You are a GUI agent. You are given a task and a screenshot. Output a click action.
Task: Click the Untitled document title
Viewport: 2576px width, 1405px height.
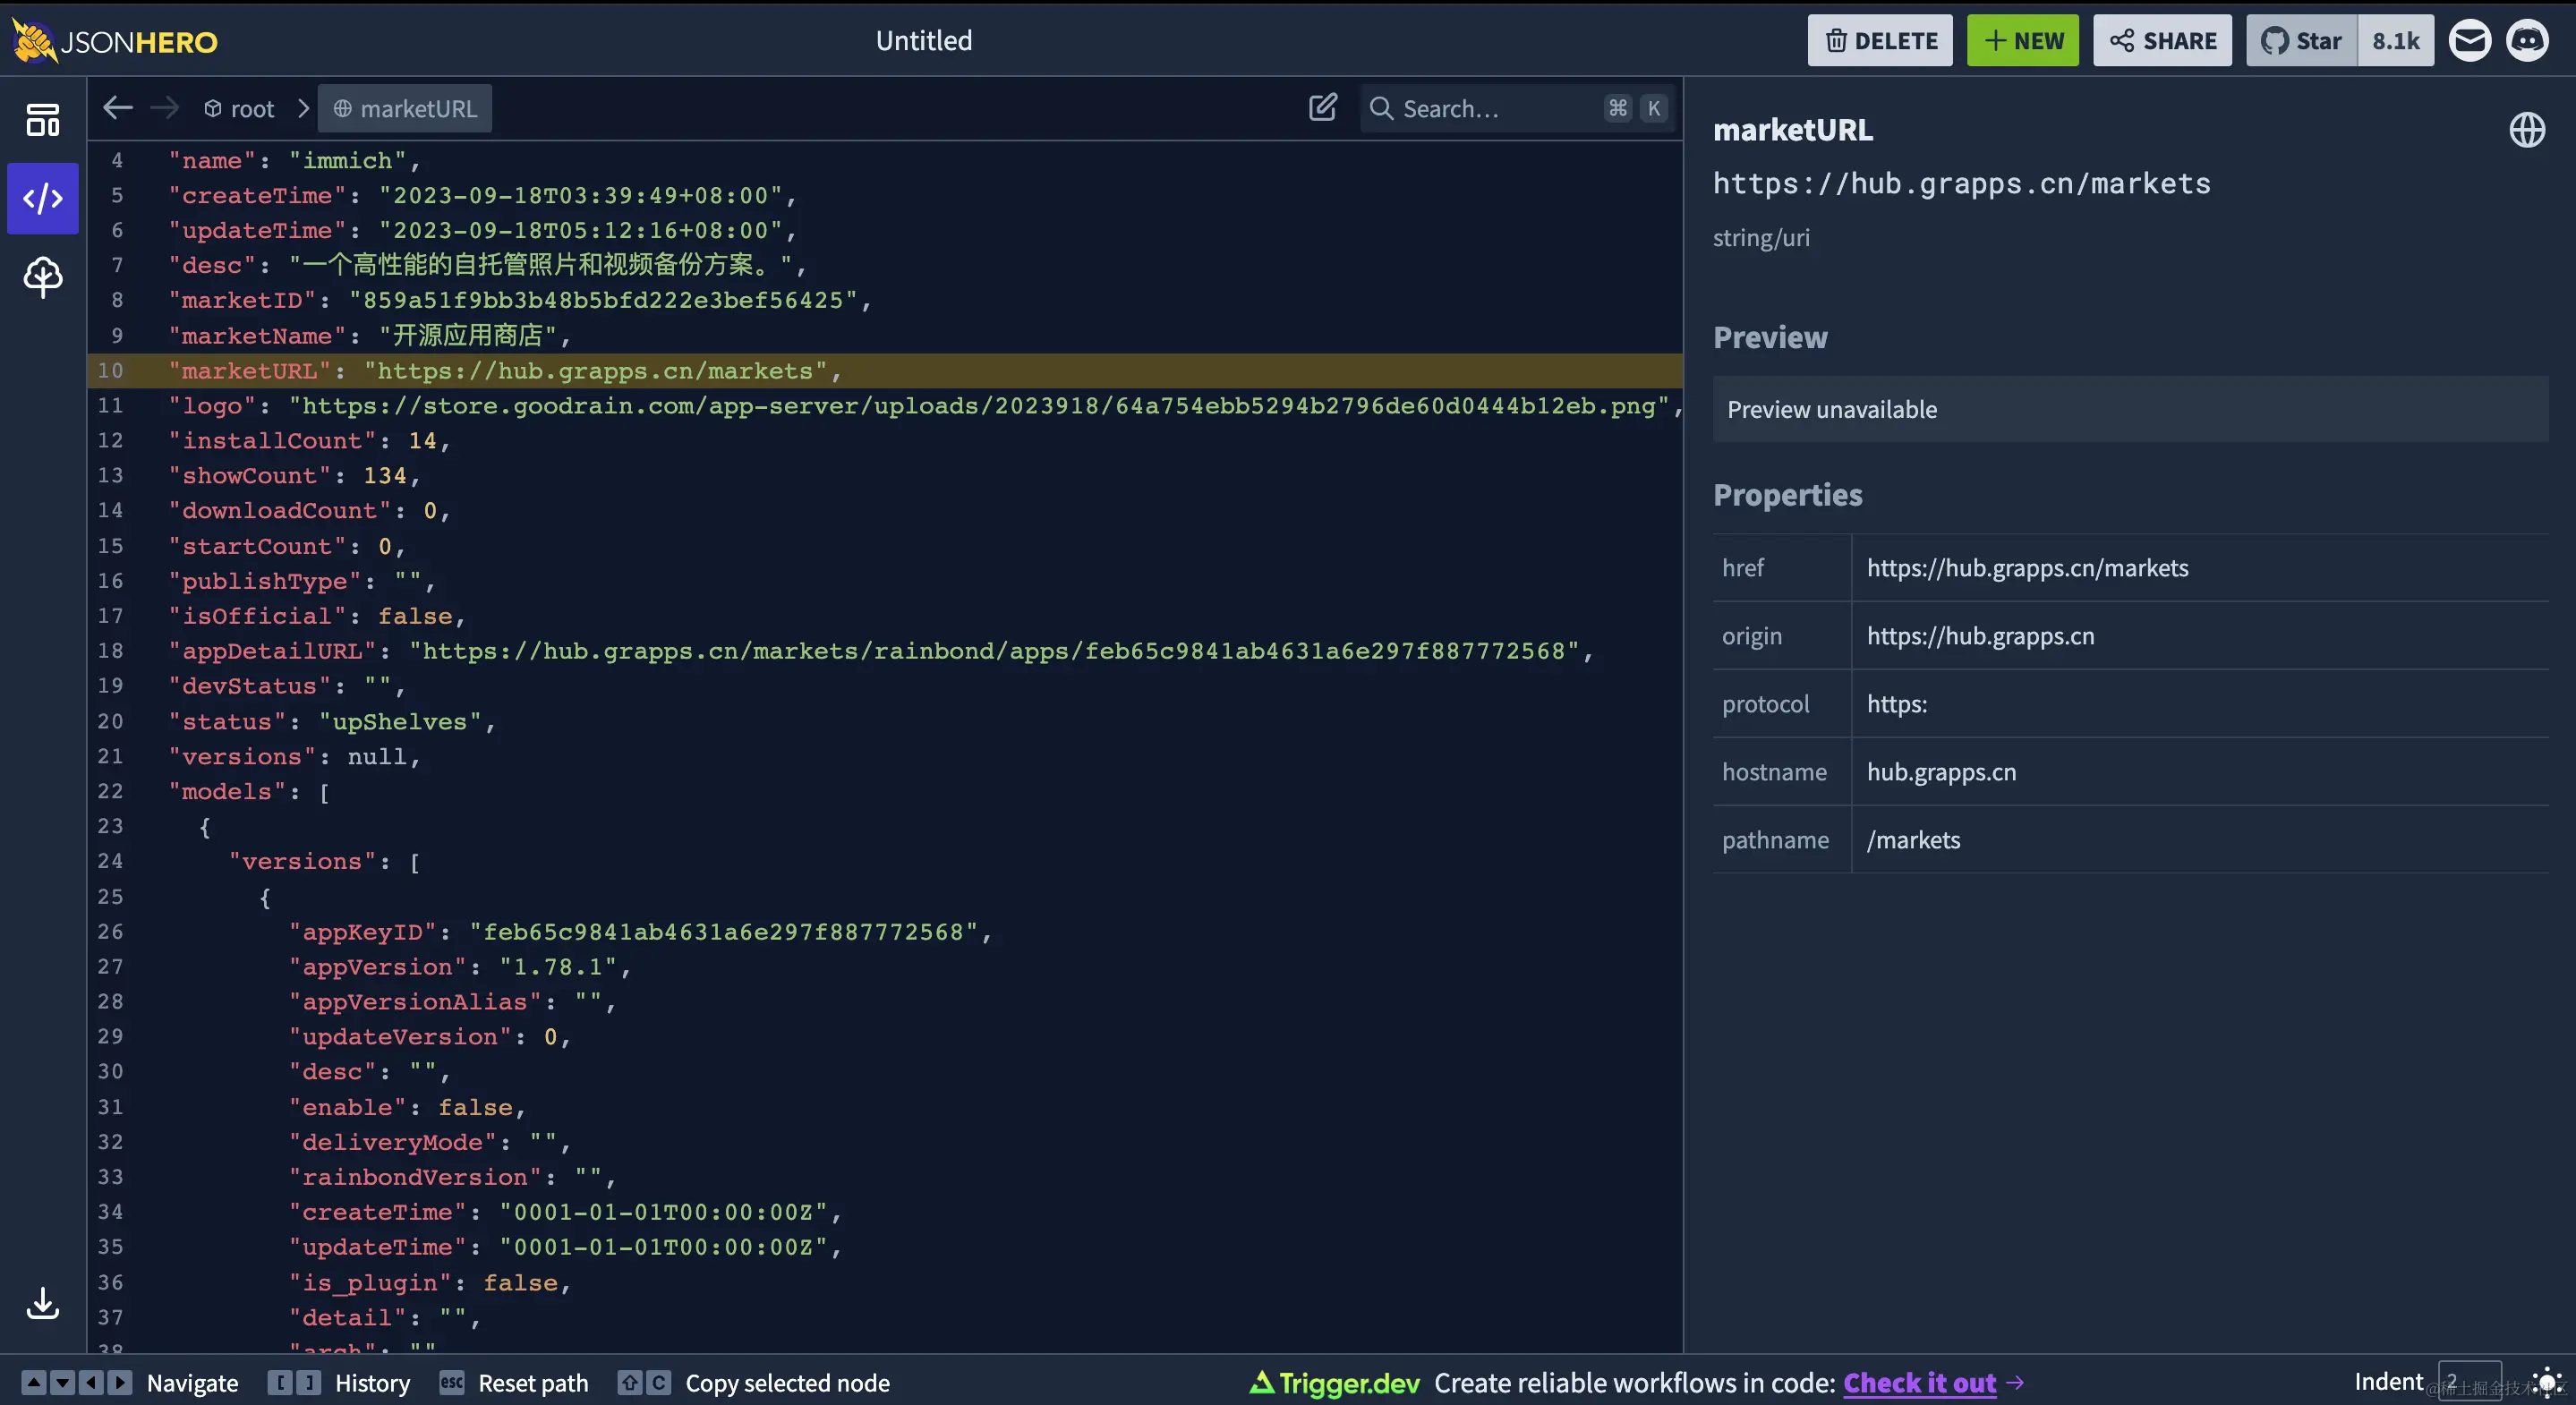click(x=924, y=41)
